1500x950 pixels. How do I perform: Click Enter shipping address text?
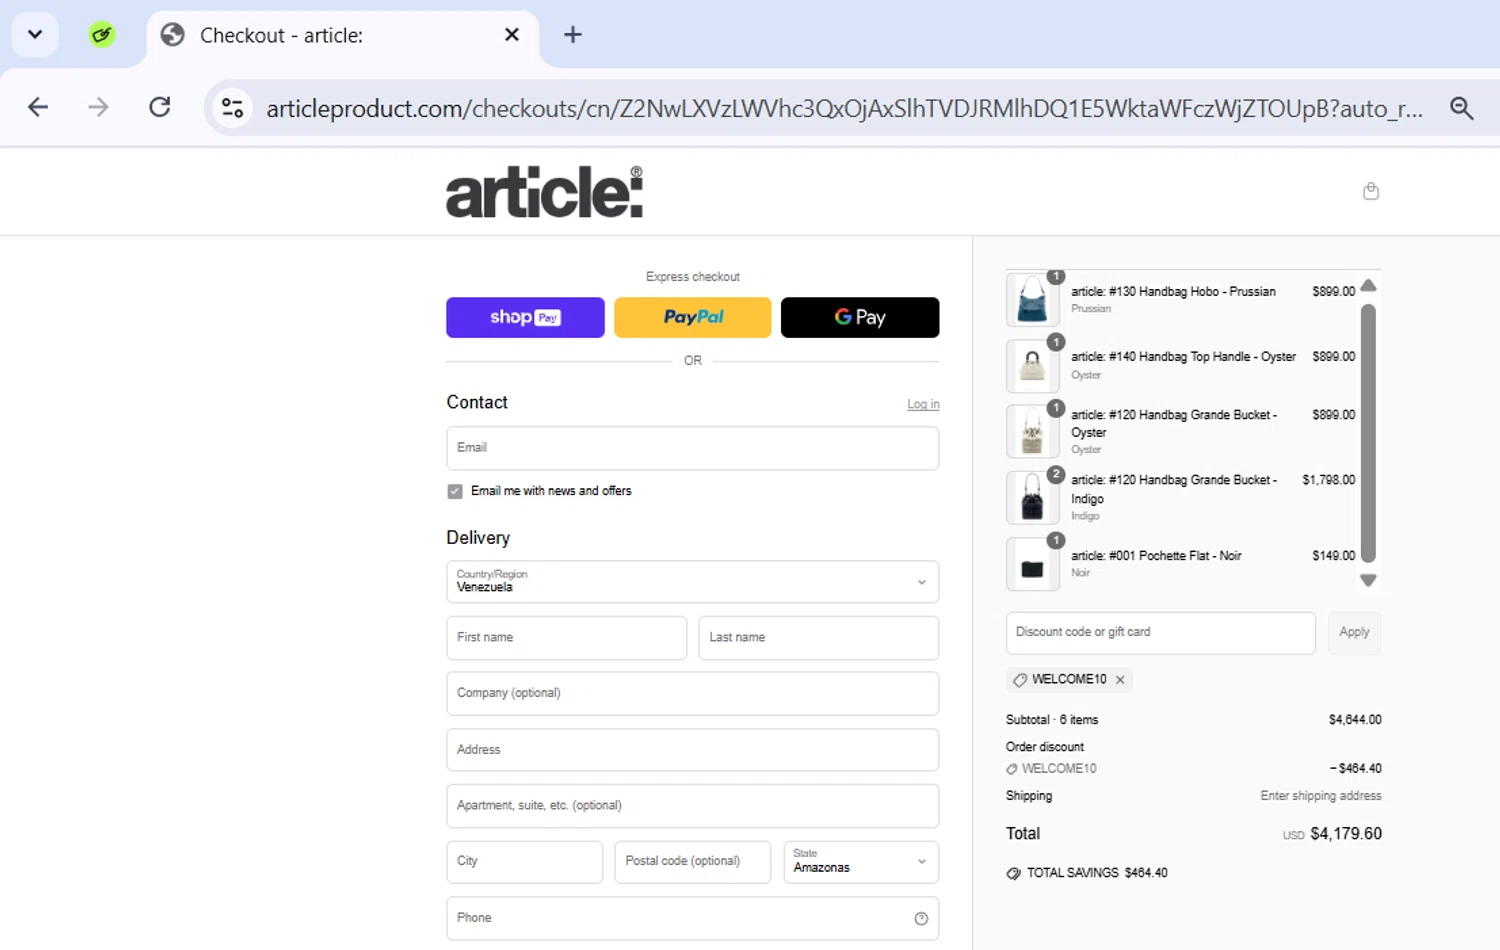point(1321,796)
